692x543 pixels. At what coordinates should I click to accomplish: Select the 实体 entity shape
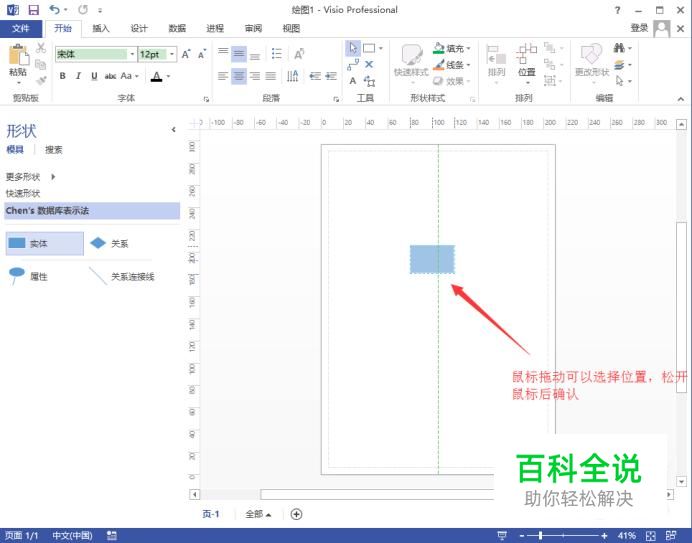(x=45, y=244)
